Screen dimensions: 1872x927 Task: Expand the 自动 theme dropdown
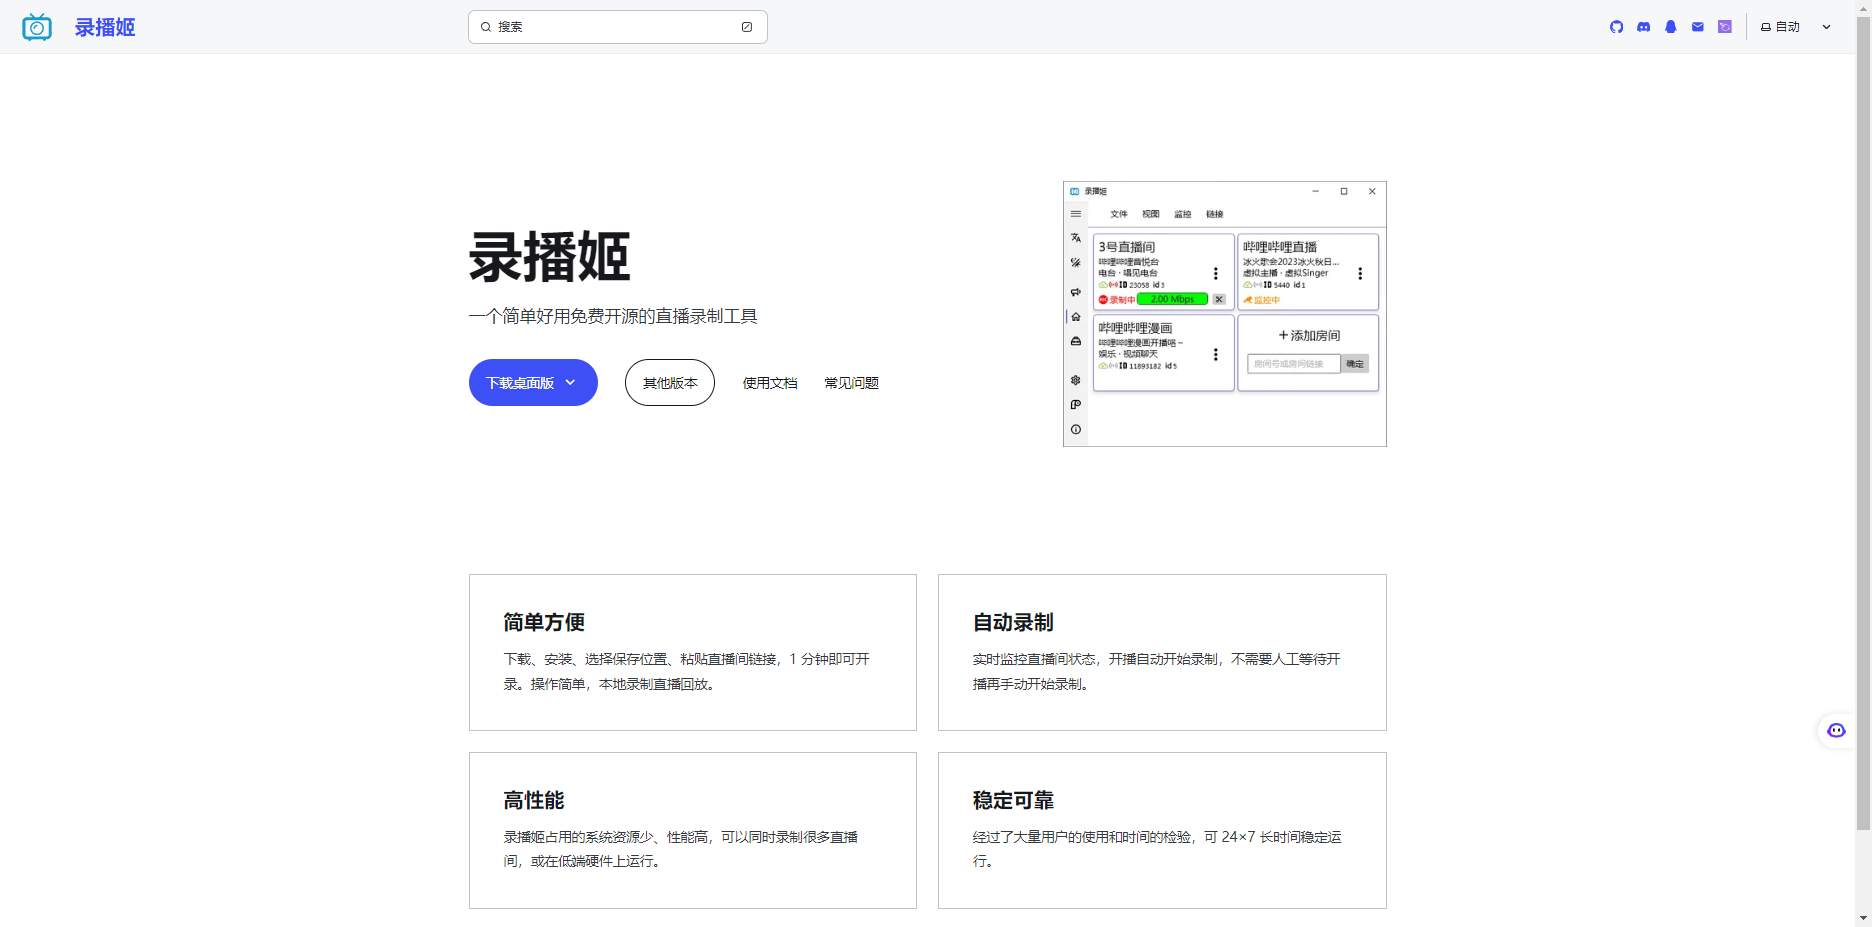pyautogui.click(x=1797, y=27)
